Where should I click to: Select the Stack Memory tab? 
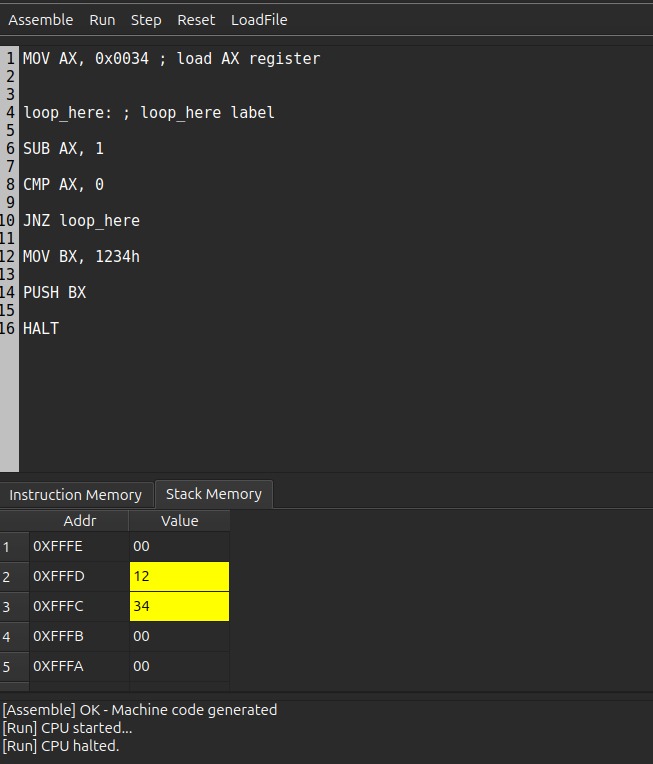[213, 494]
